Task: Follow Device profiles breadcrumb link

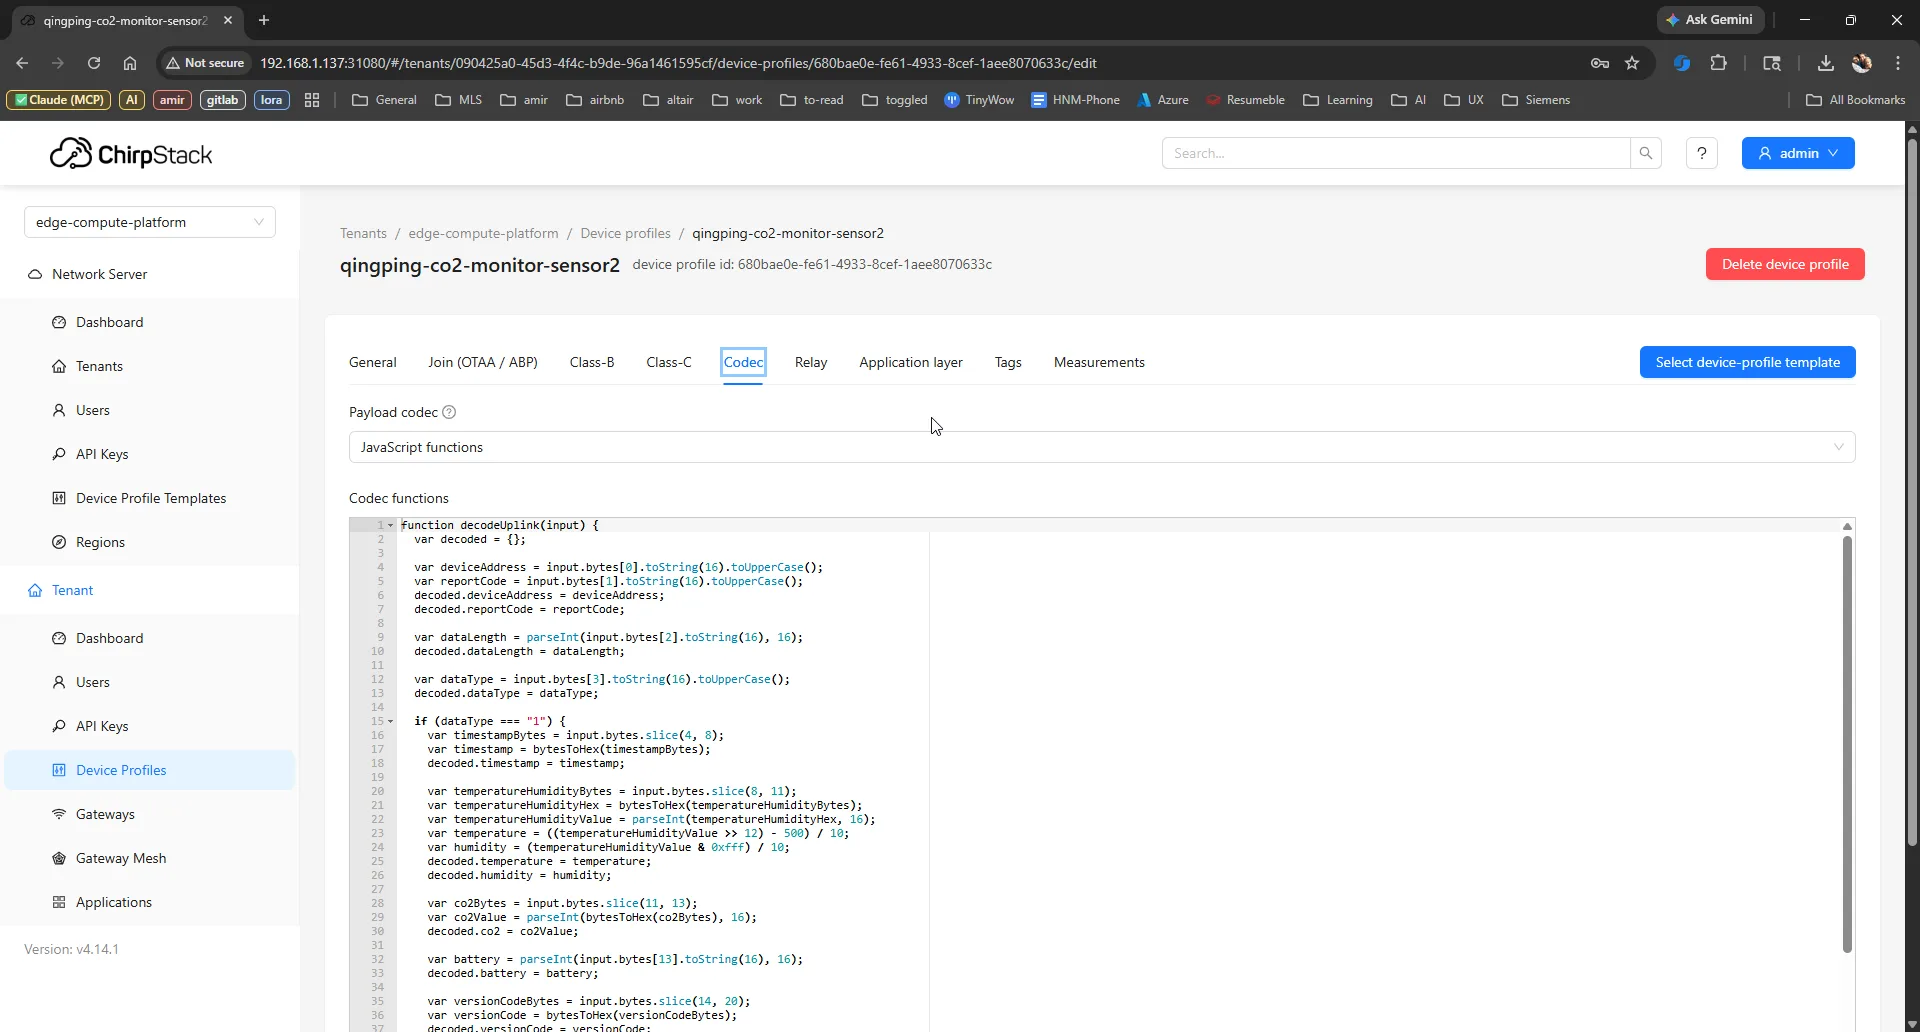Action: point(626,233)
